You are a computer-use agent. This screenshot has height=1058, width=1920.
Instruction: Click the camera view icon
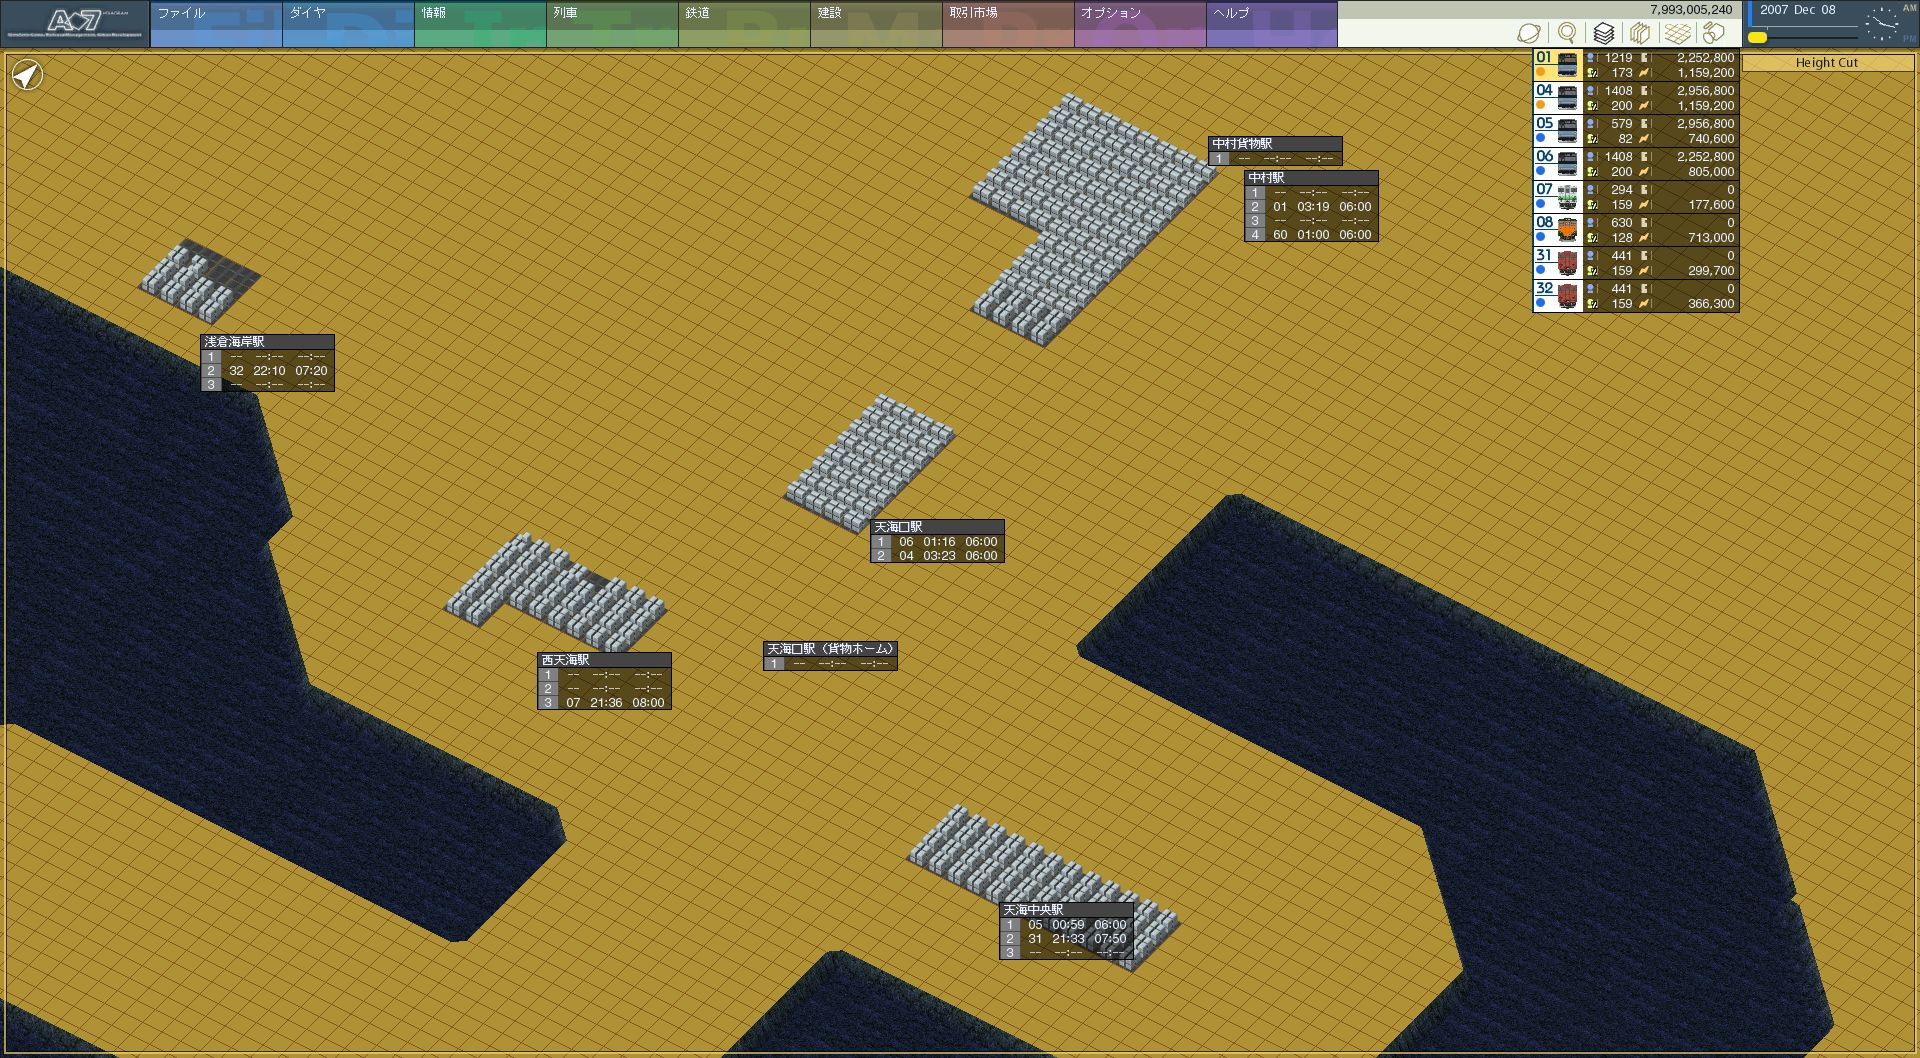coord(1714,33)
